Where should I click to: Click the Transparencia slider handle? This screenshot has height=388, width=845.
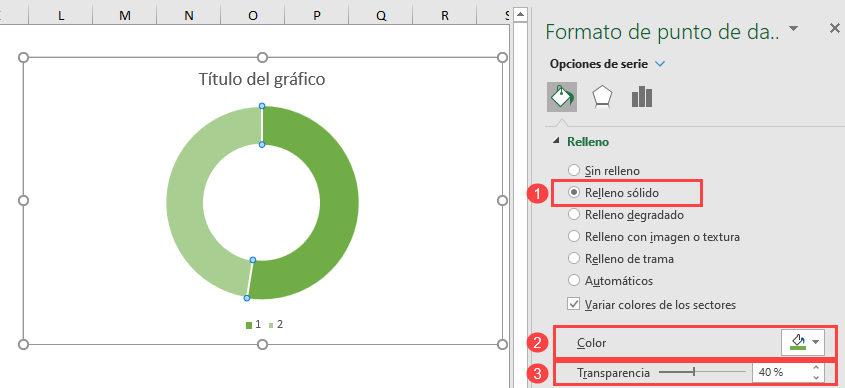(694, 371)
